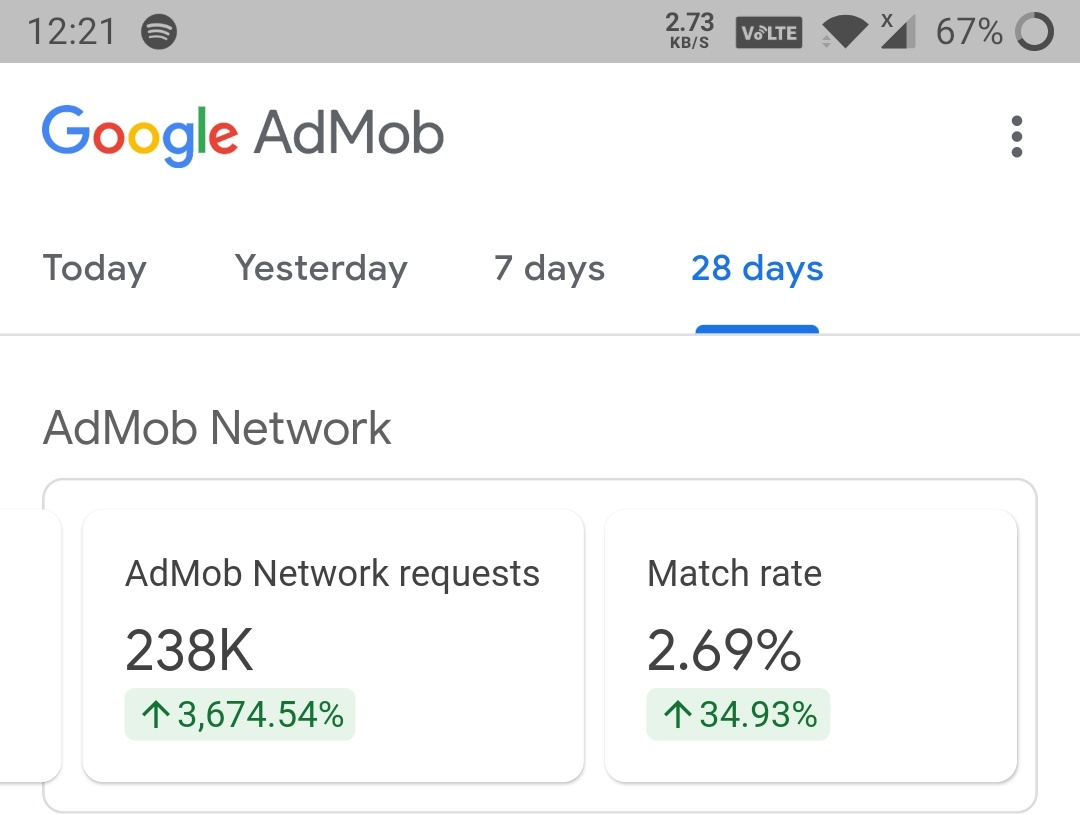
Task: Tap the Wi-Fi signal icon
Action: click(847, 33)
